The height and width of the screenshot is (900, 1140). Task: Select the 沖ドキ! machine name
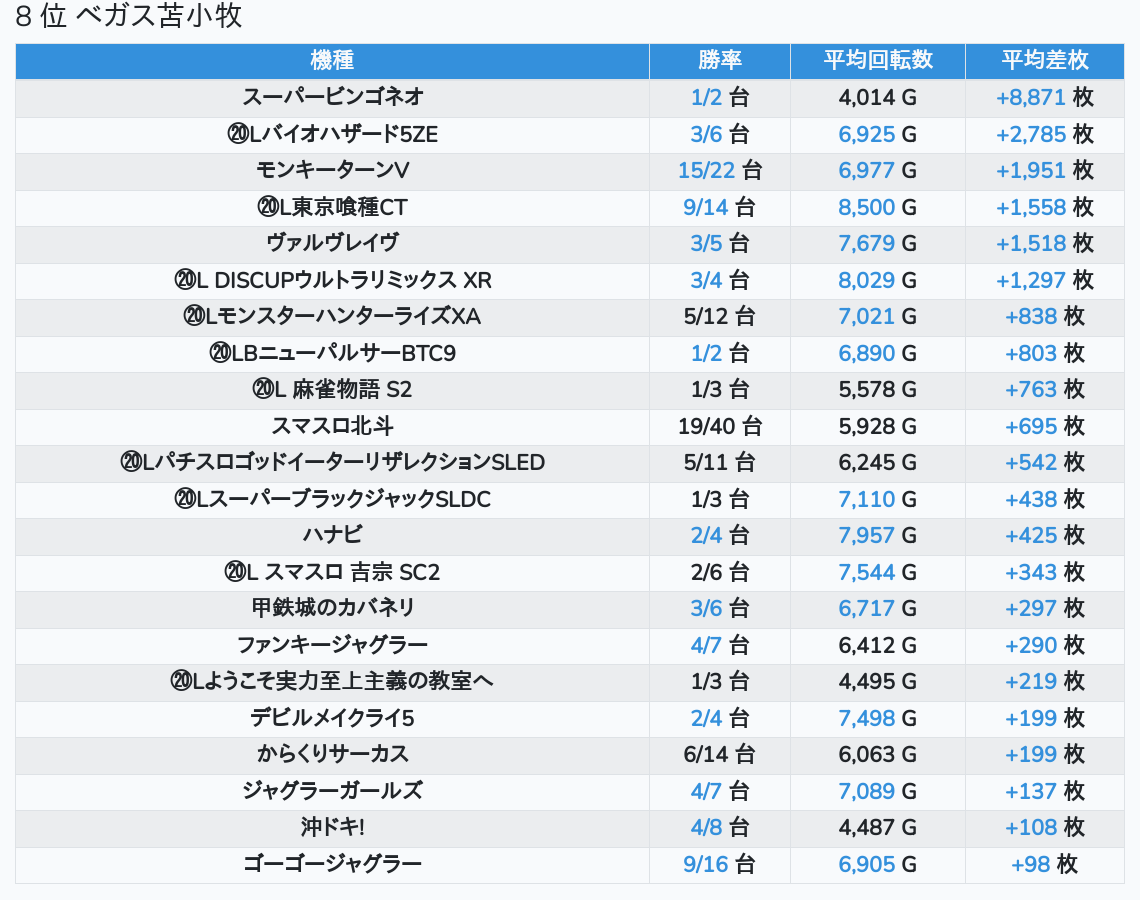[x=332, y=827]
